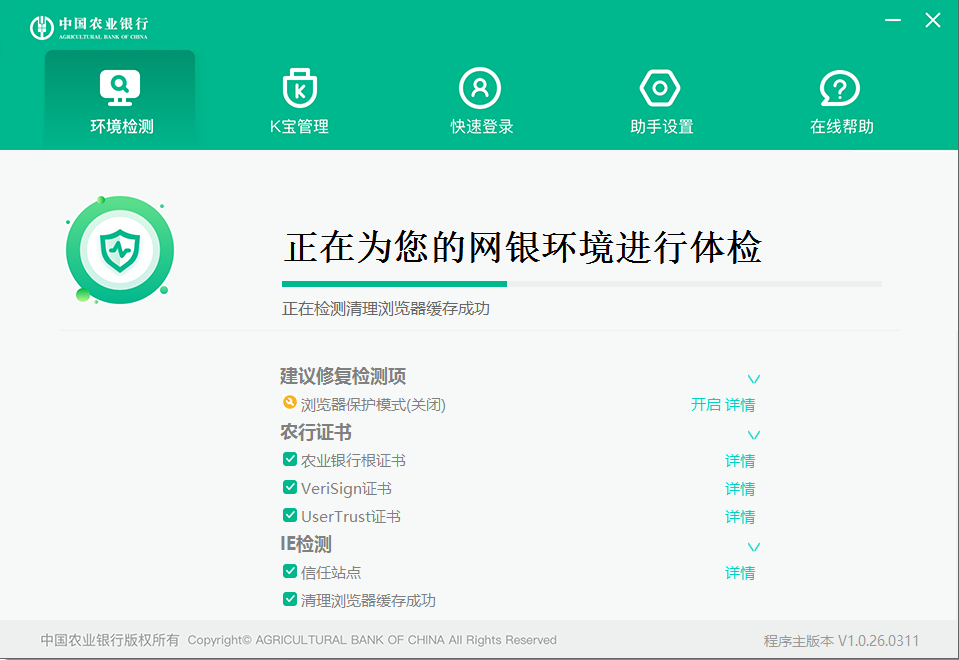Viewport: 959px width, 660px height.
Task: Toggle checkbox for UserTrust证书
Action: click(290, 516)
